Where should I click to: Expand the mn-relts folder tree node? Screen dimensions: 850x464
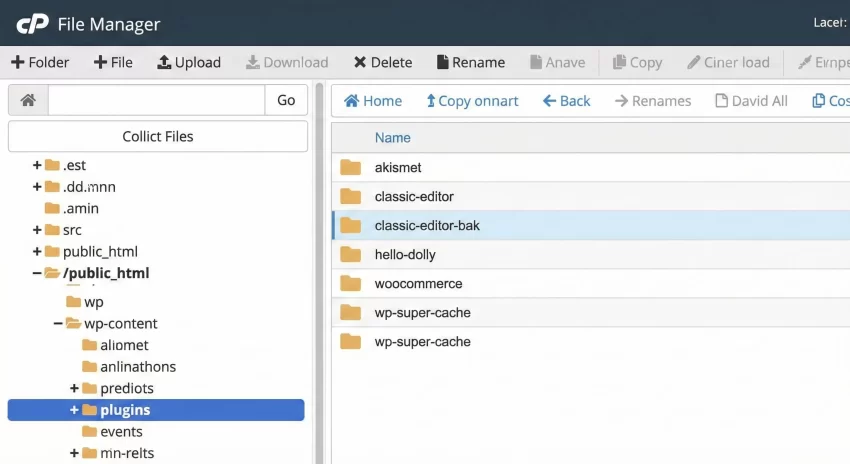[74, 453]
